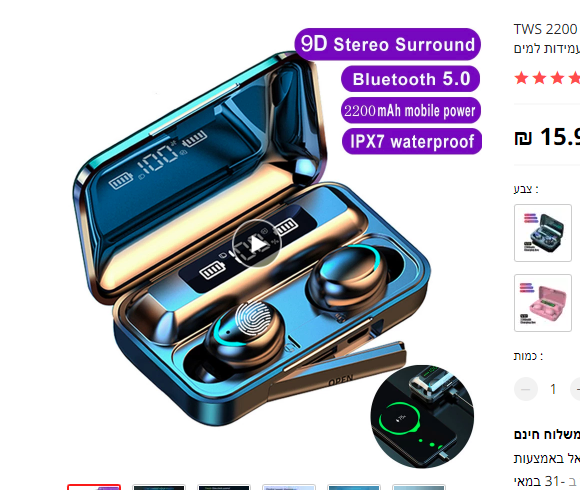This screenshot has width=580, height=490.
Task: Open the fourth gallery thumbnail
Action: click(289, 487)
